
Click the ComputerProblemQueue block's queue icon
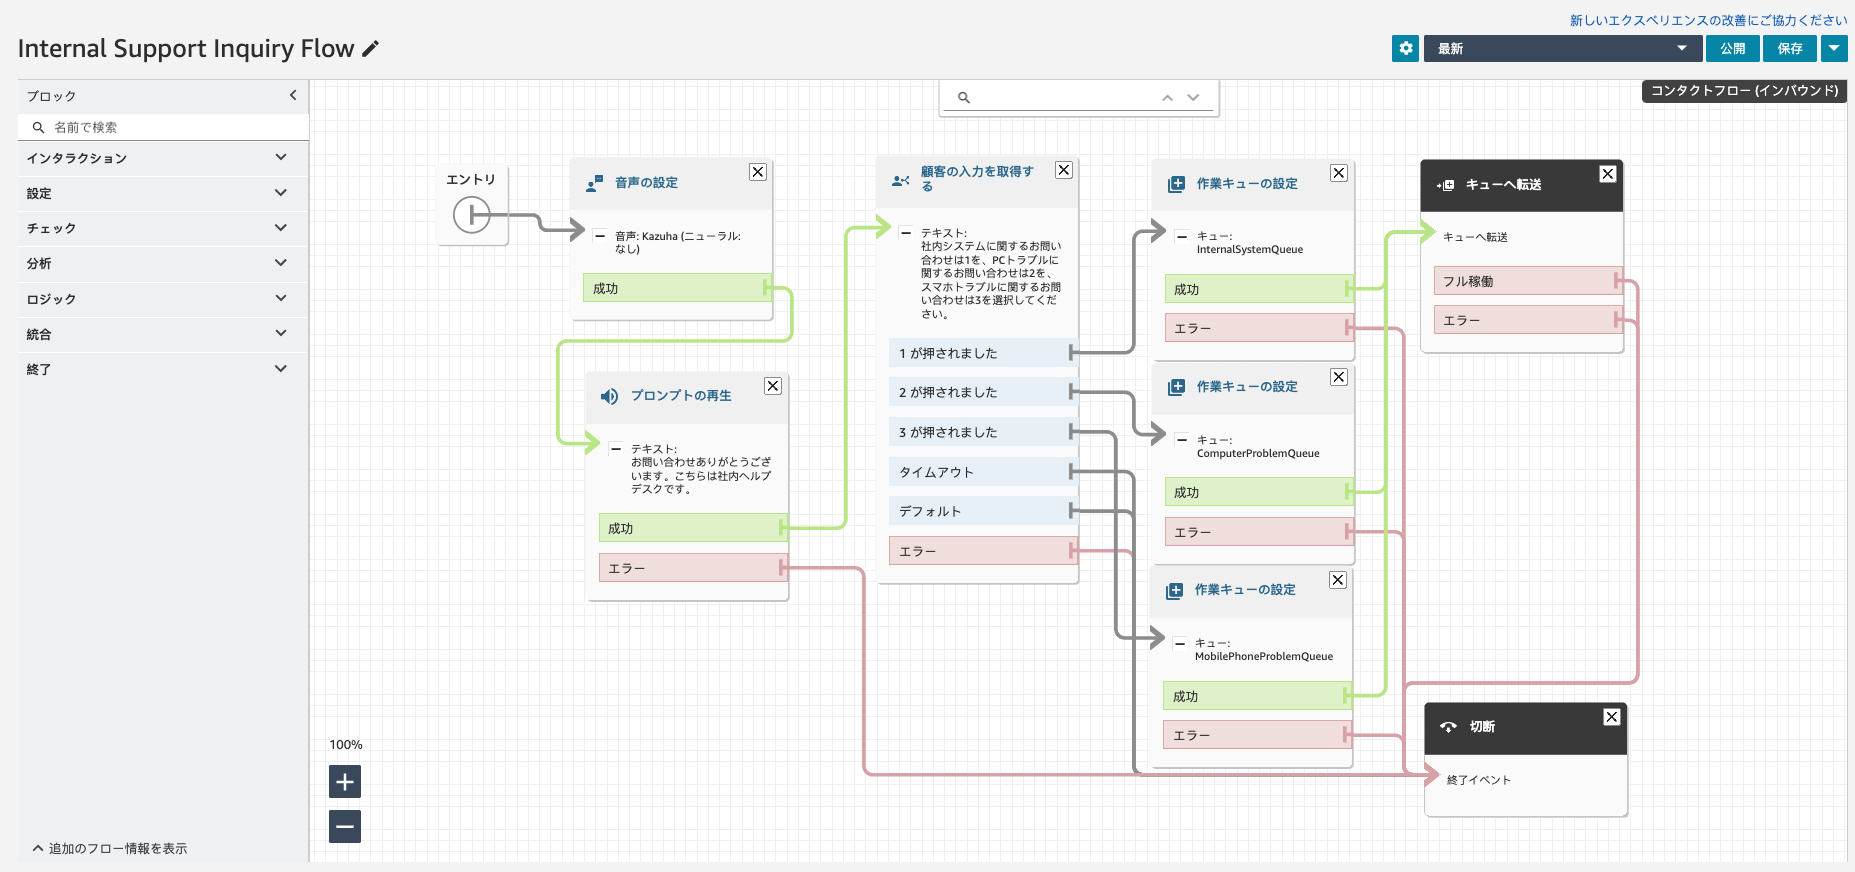[1177, 387]
